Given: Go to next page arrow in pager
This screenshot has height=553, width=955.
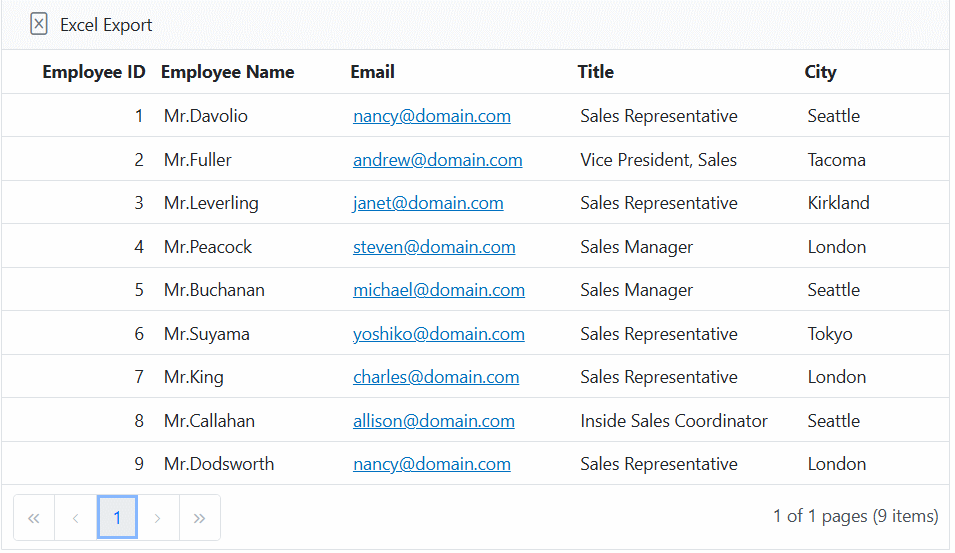Looking at the screenshot, I should pyautogui.click(x=158, y=517).
